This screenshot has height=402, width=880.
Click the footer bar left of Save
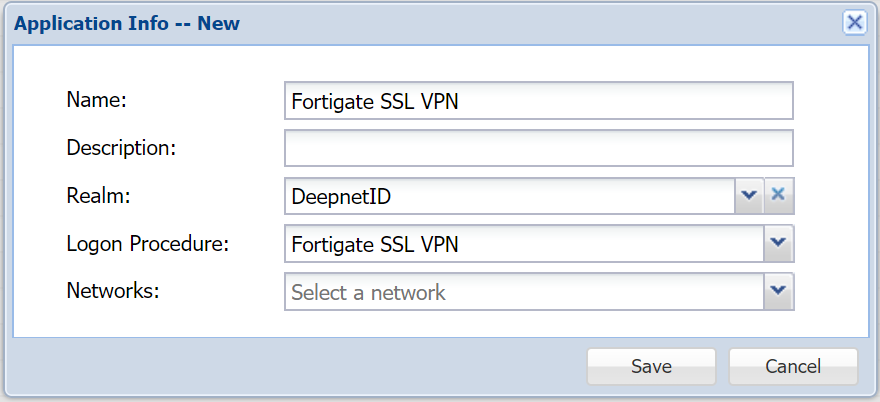pos(300,366)
